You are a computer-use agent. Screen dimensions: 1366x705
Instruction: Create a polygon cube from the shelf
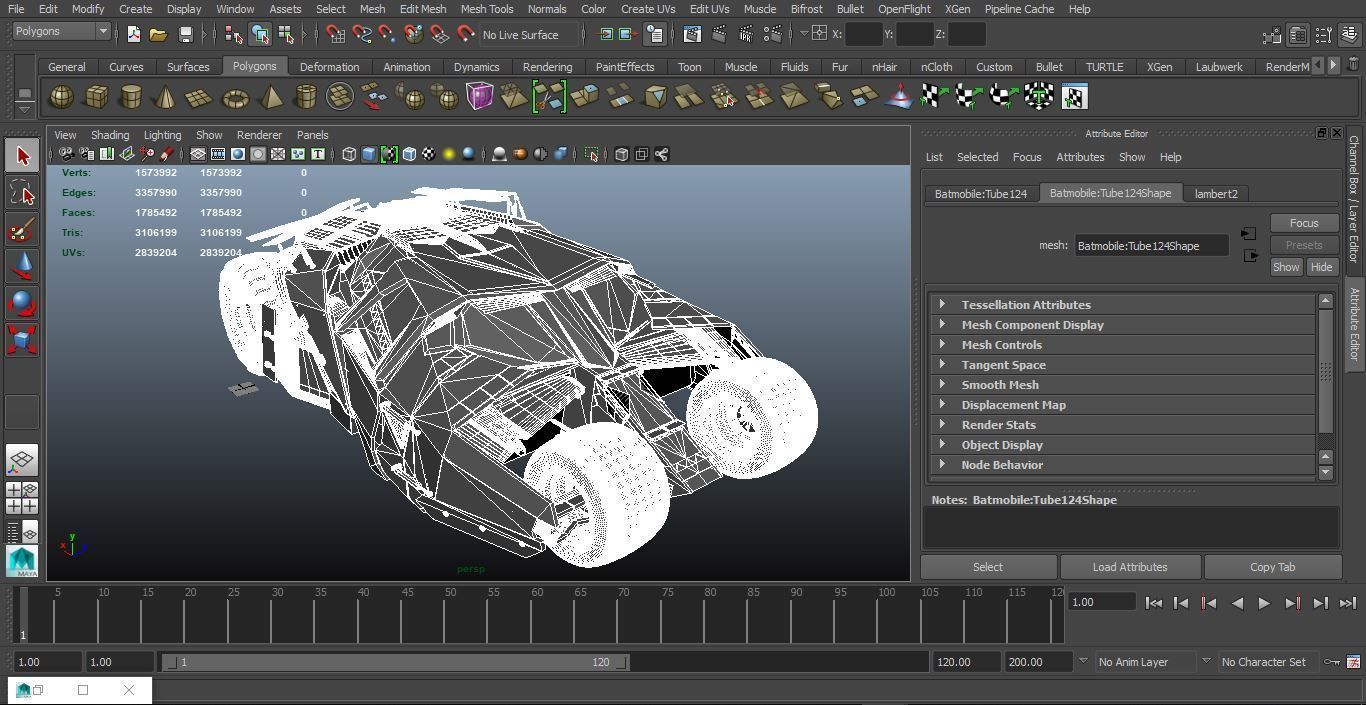point(96,97)
